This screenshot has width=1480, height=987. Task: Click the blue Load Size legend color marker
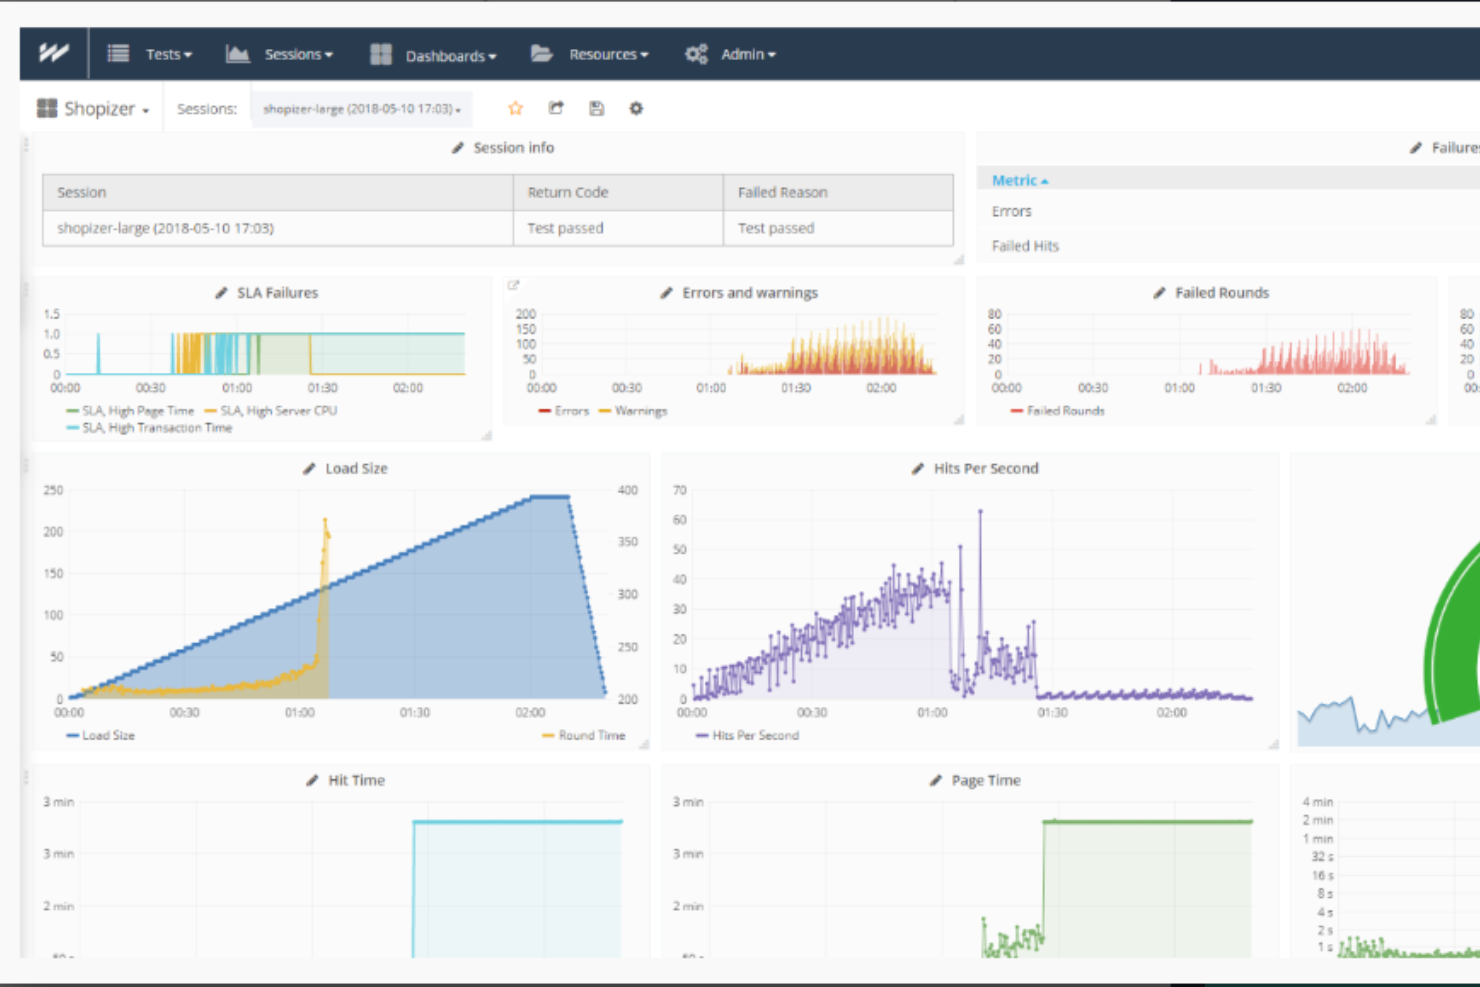(x=72, y=736)
